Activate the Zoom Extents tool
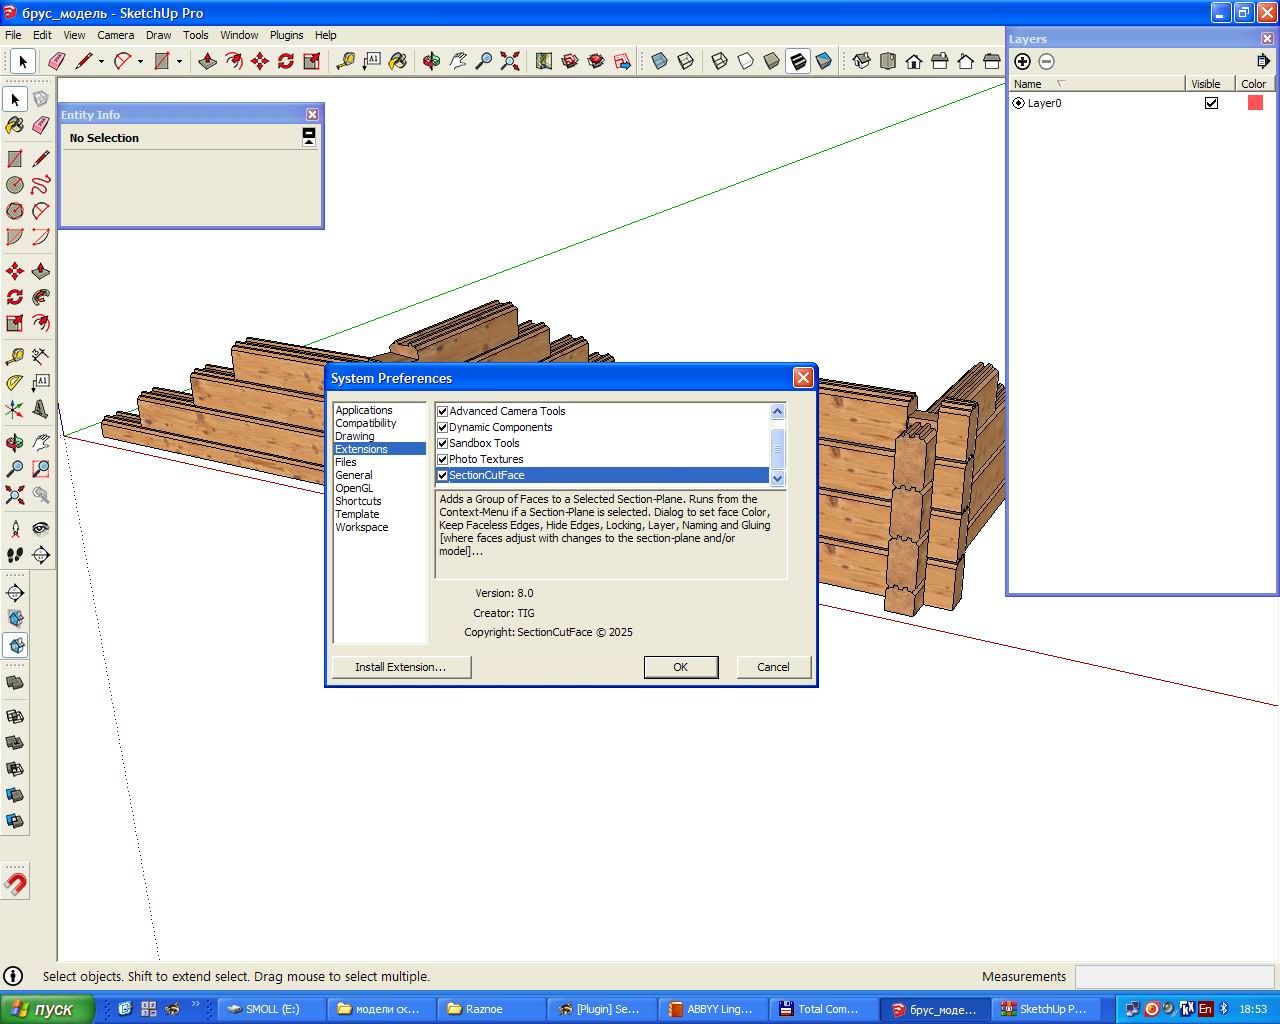Viewport: 1280px width, 1024px height. [x=510, y=62]
